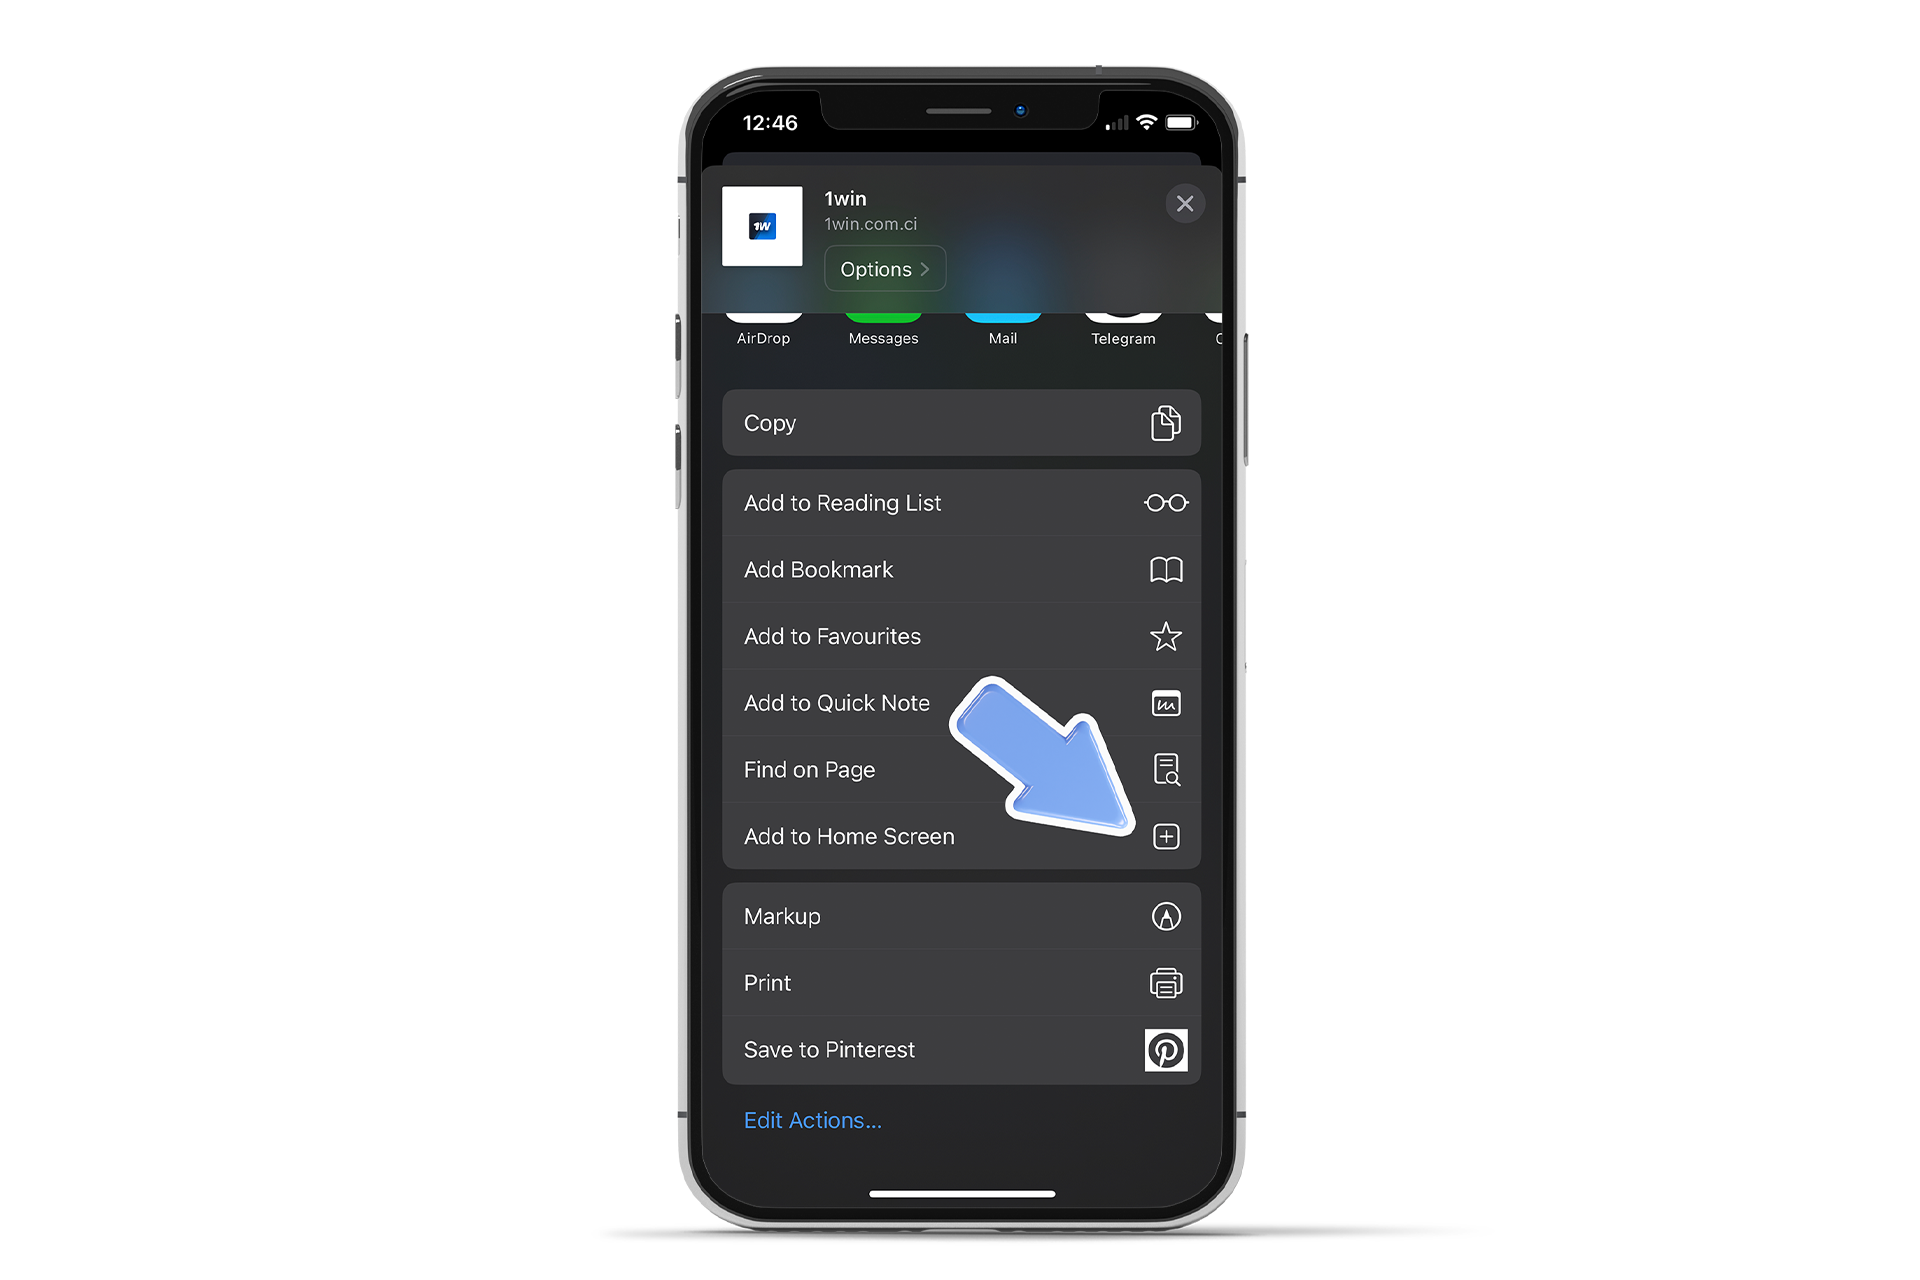Select Mail sharing option
This screenshot has height=1280, width=1920.
coord(1003,317)
